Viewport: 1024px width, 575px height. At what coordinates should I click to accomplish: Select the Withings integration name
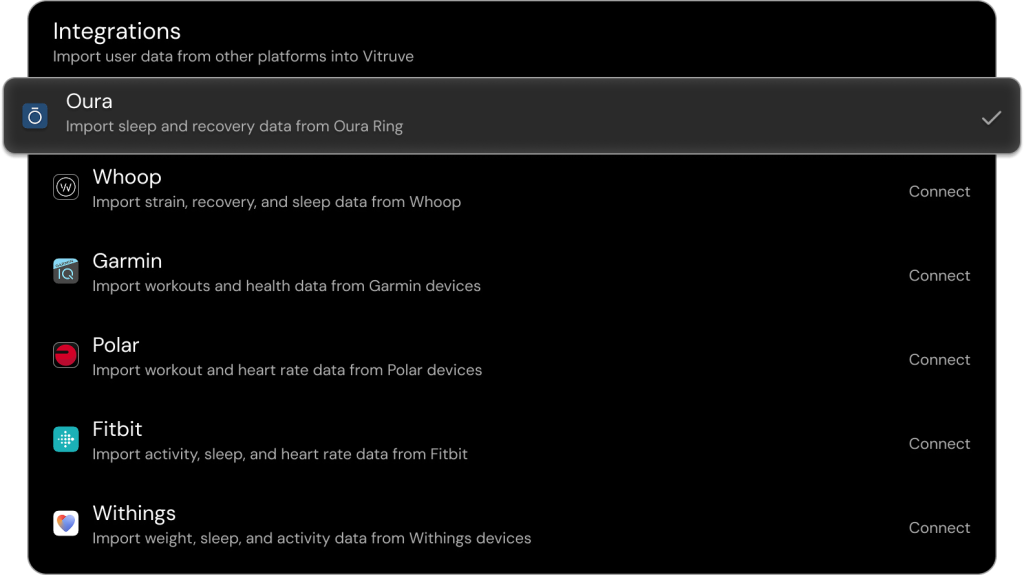134,513
